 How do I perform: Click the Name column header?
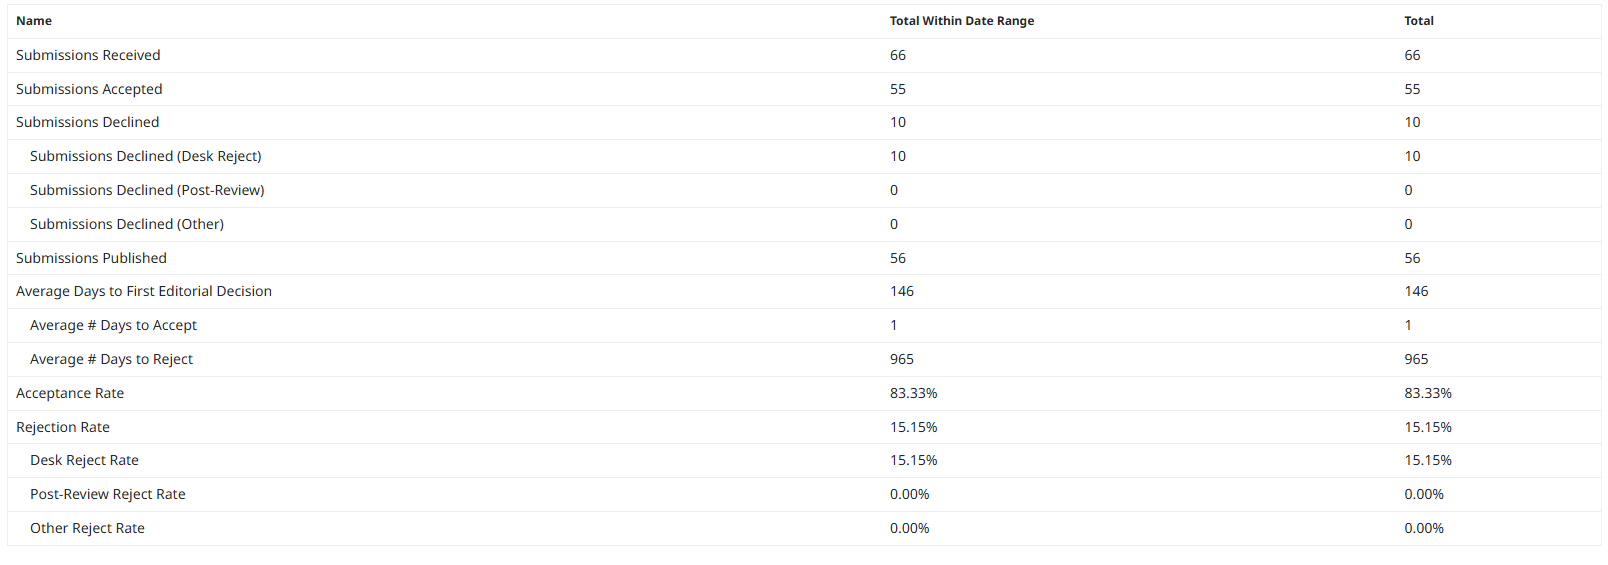34,21
